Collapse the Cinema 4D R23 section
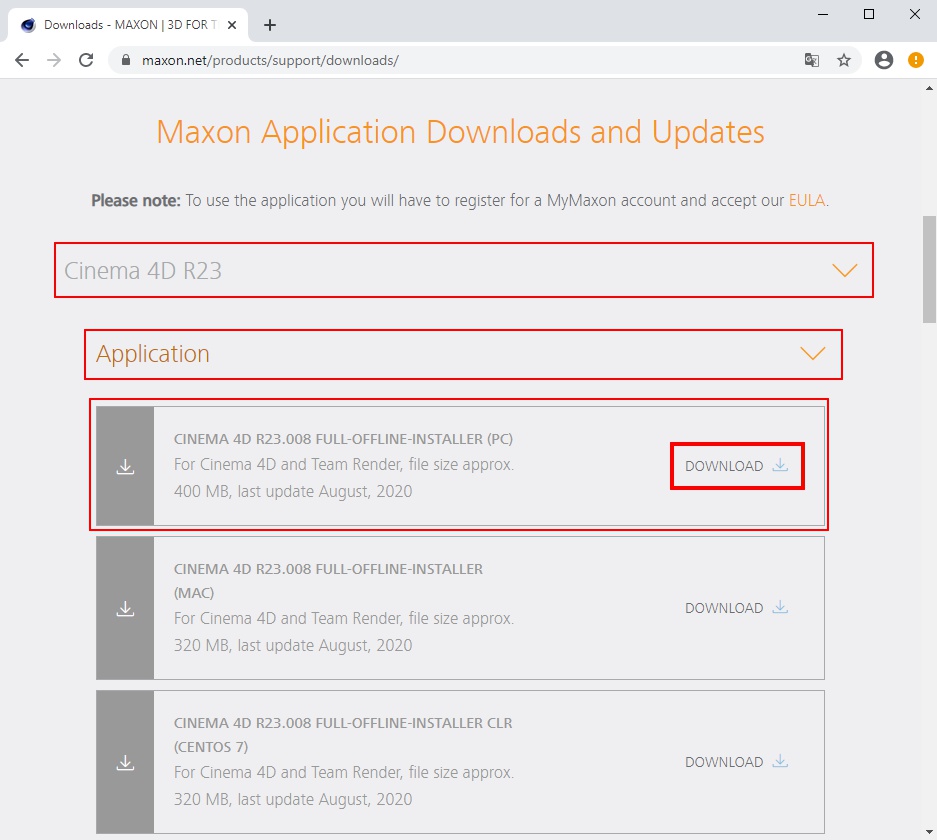 (x=844, y=270)
